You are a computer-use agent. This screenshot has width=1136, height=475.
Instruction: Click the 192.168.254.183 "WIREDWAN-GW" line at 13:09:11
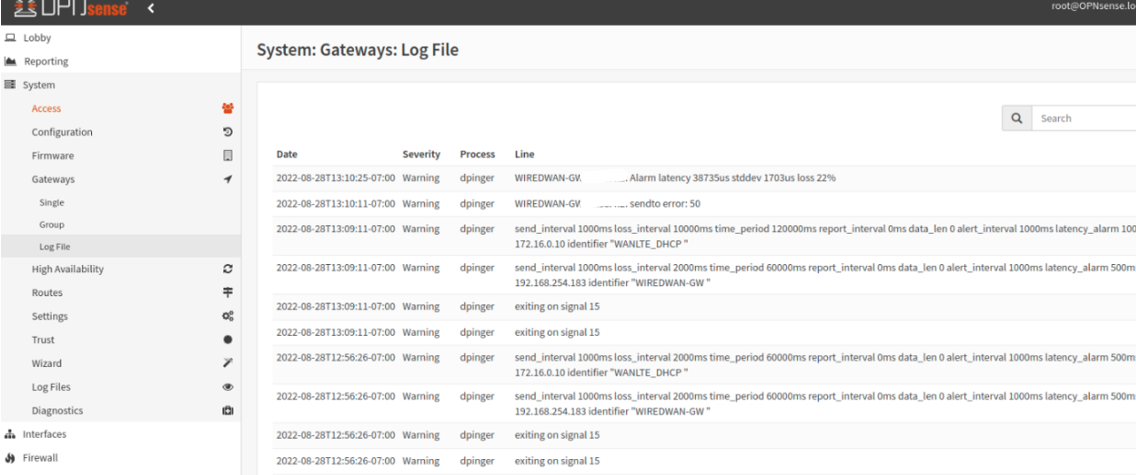(x=612, y=281)
